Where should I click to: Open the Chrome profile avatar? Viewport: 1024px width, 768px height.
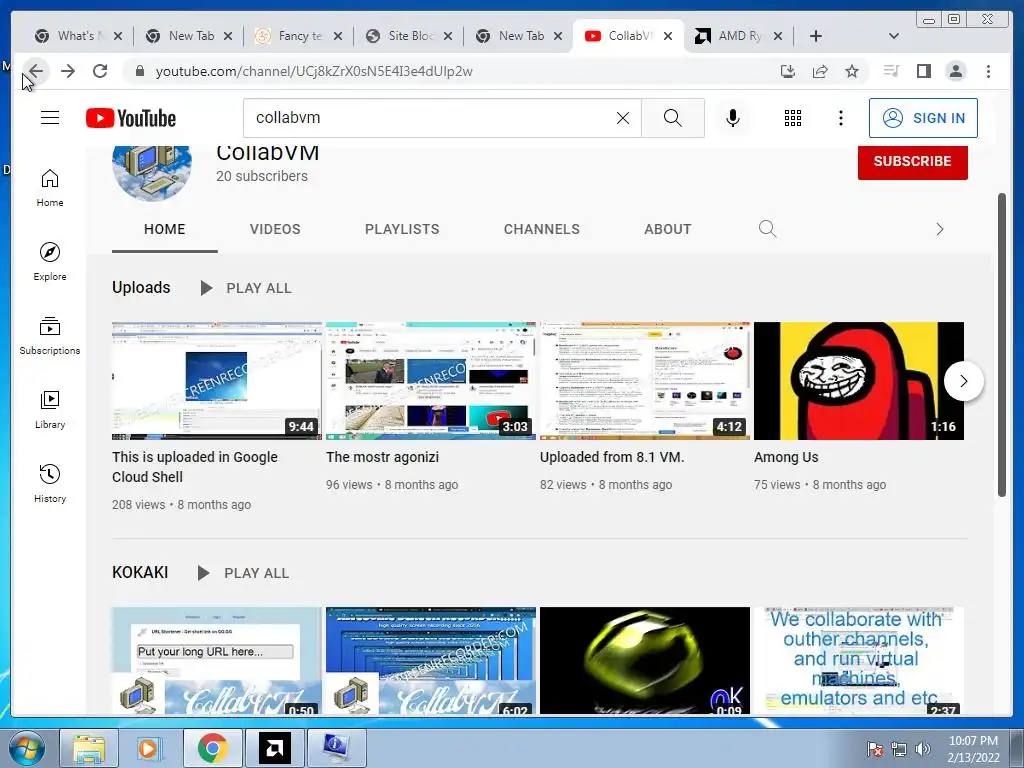tap(955, 71)
